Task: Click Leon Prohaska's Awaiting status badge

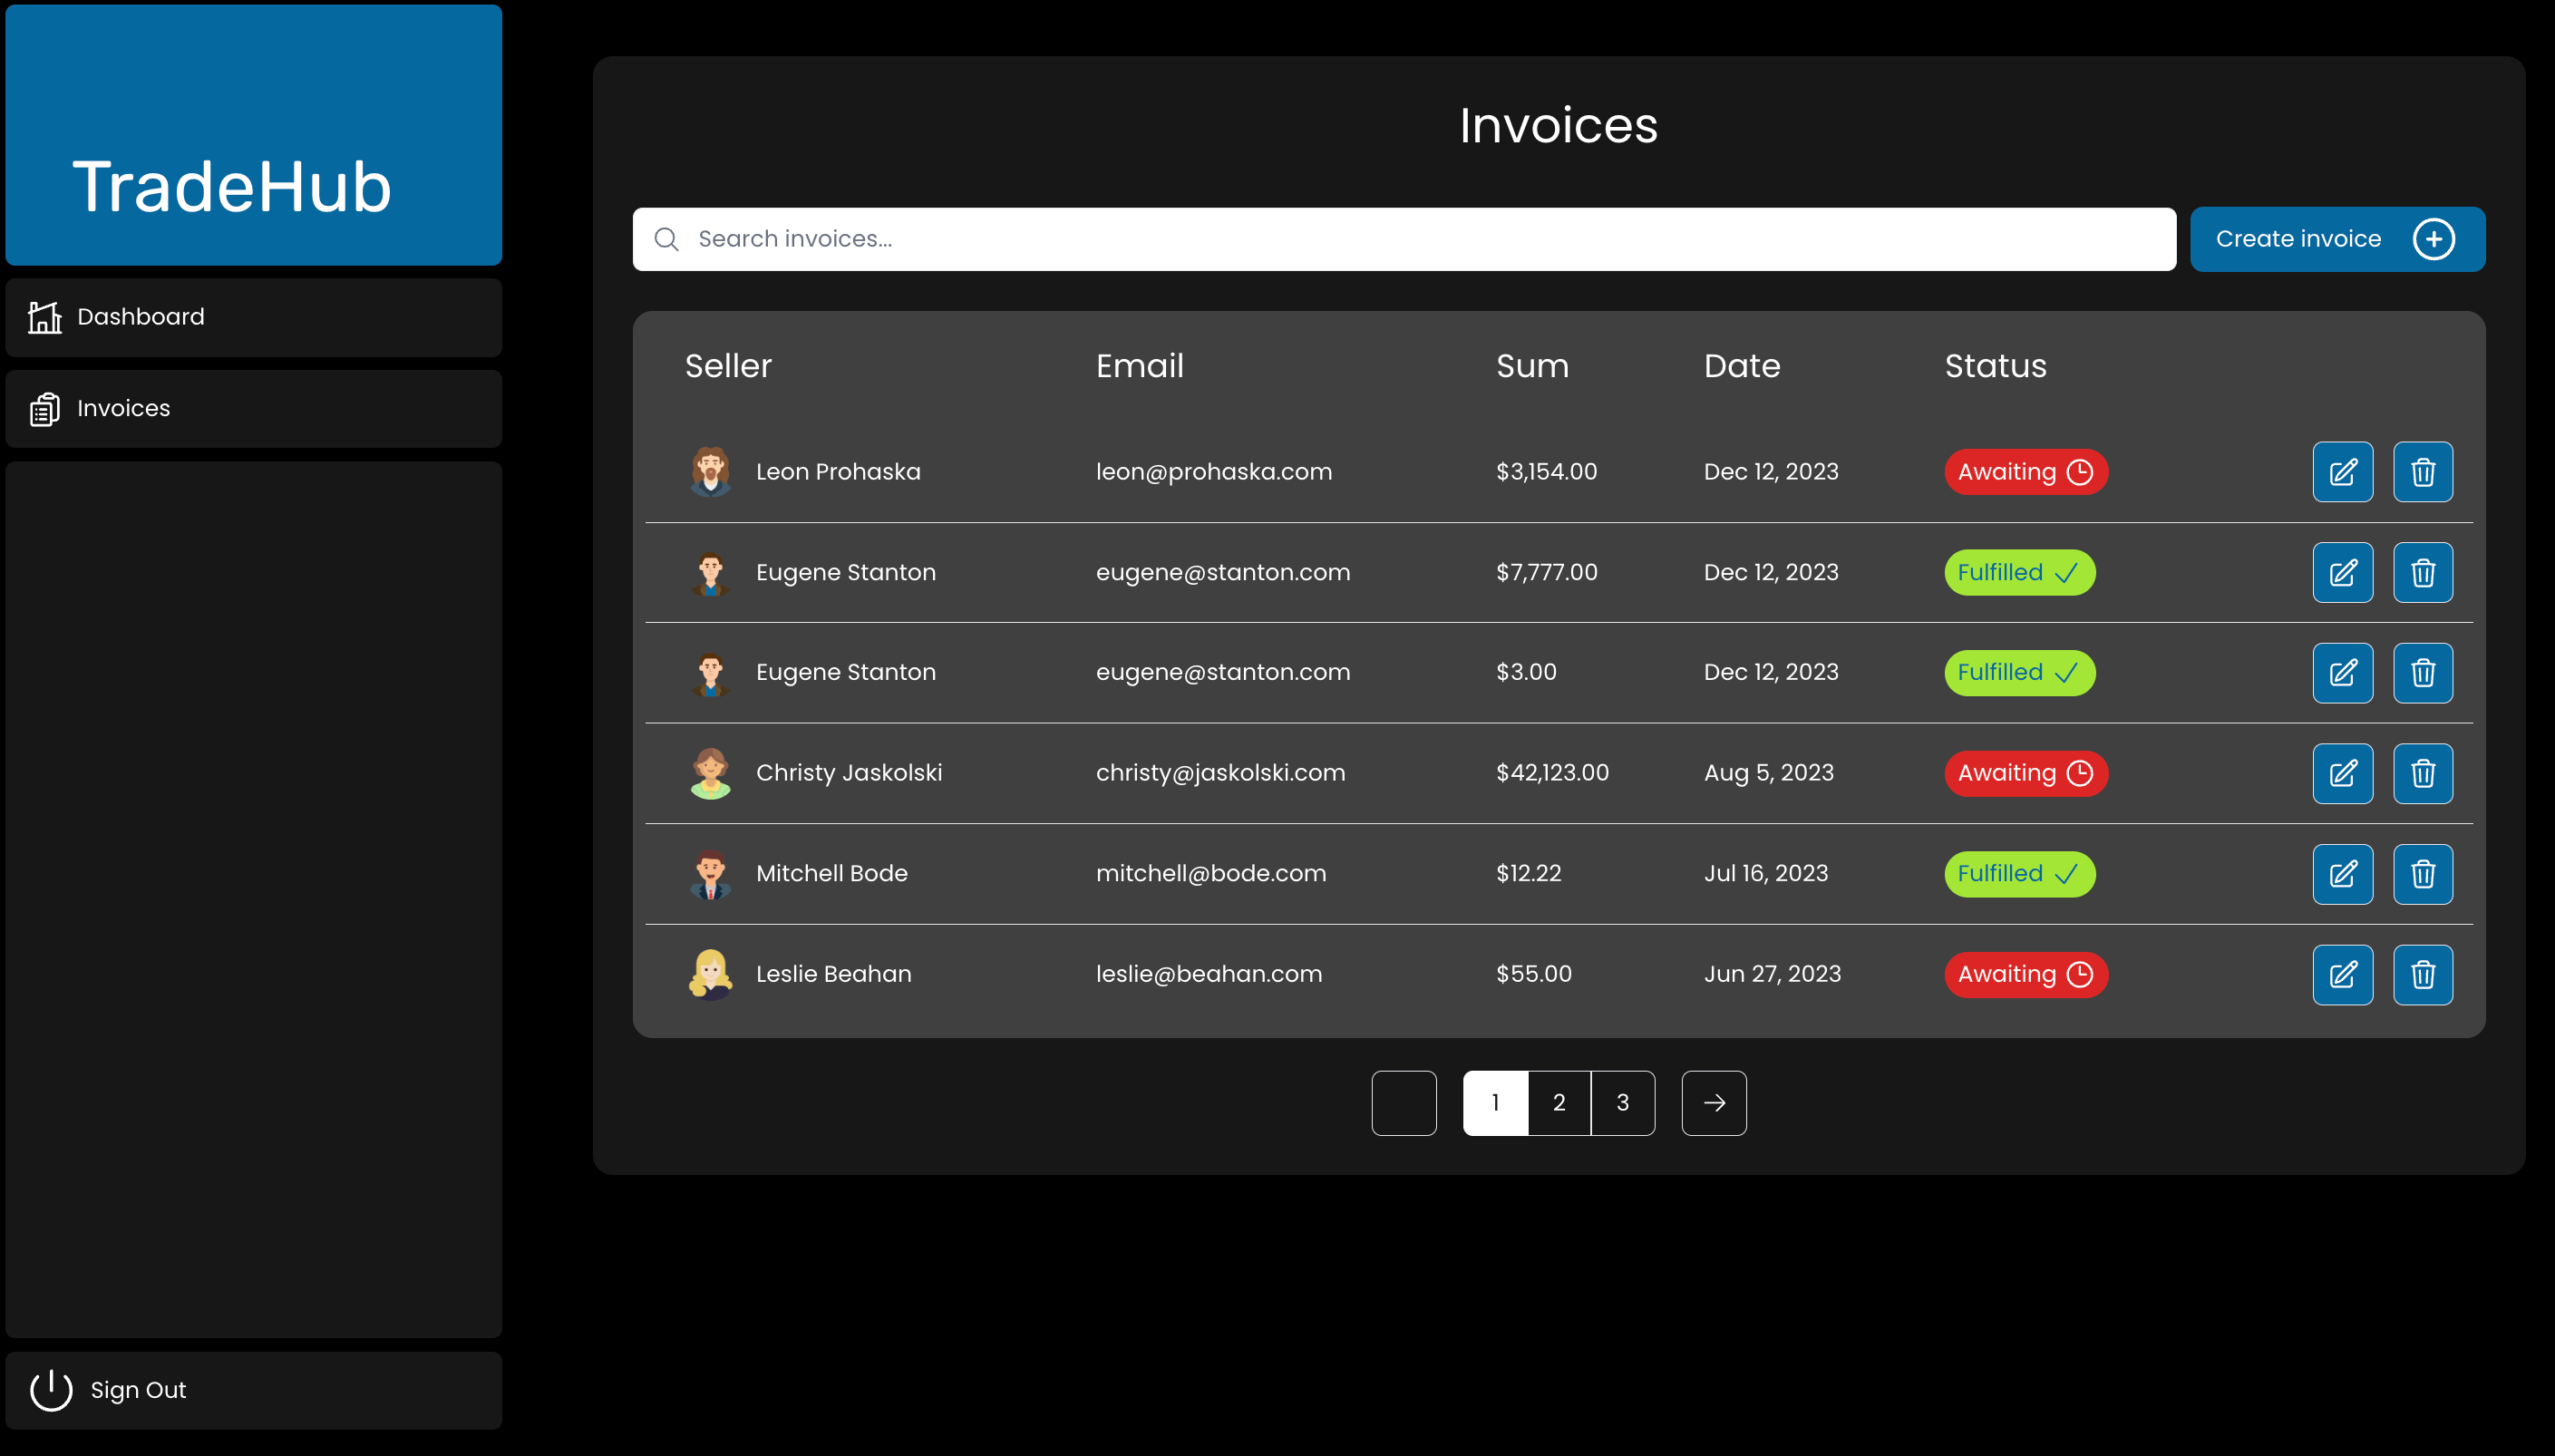Action: pos(2025,472)
